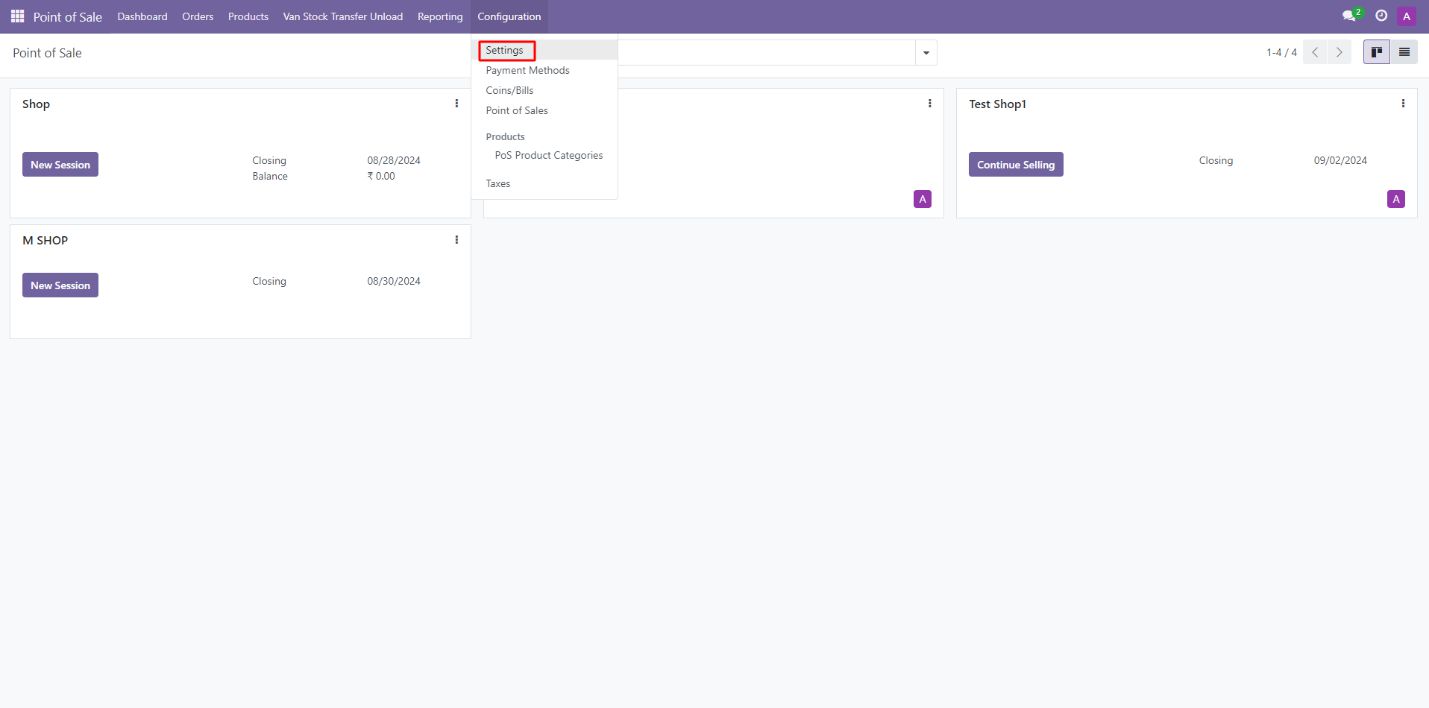The image size is (1429, 708).
Task: Open the activities clock icon
Action: tap(1381, 16)
